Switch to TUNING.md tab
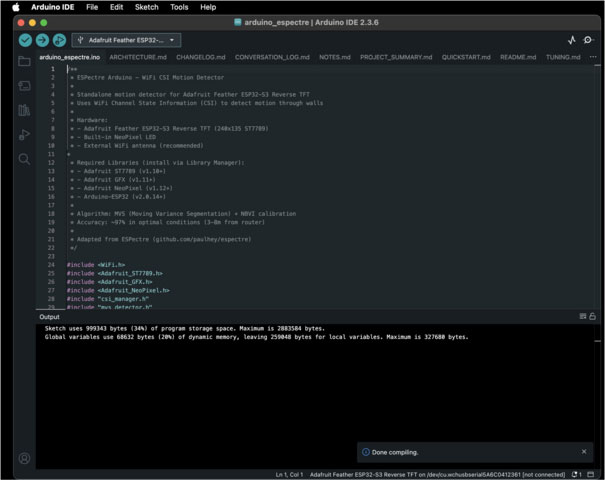Image resolution: width=605 pixels, height=480 pixels. 563,57
